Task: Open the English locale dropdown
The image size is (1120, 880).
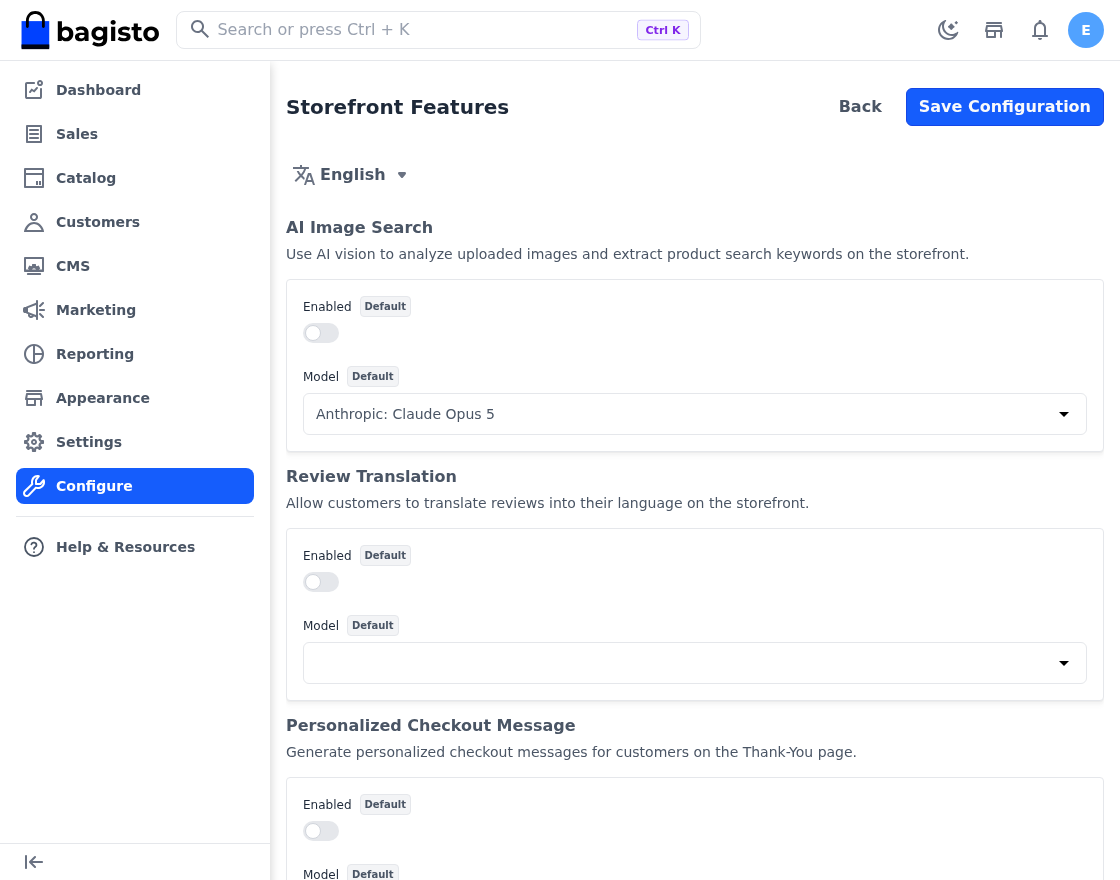Action: (350, 175)
